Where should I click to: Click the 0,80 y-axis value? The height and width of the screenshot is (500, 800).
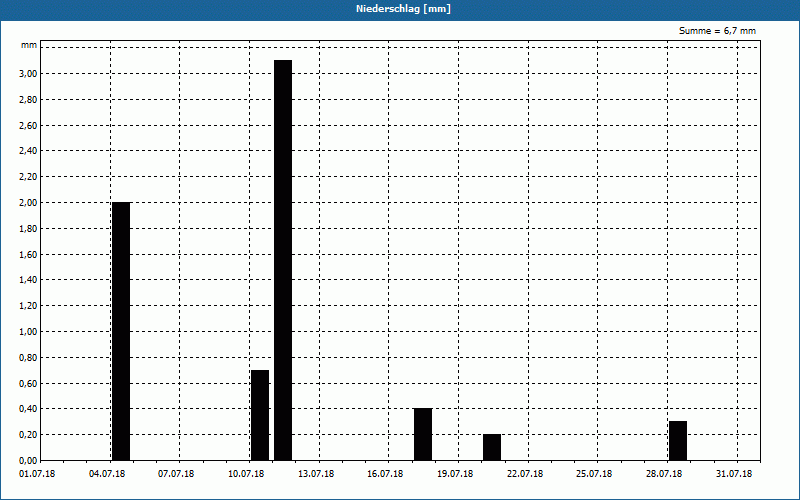29,358
